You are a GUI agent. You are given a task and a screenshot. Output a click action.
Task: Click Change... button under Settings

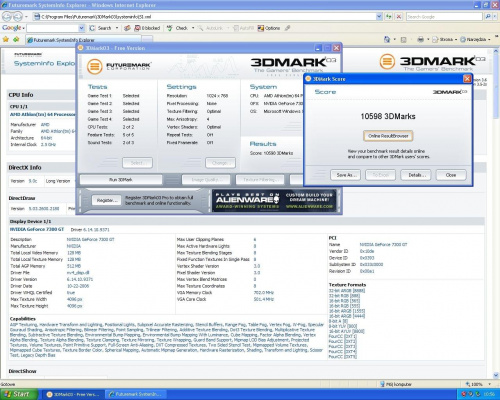(x=220, y=163)
